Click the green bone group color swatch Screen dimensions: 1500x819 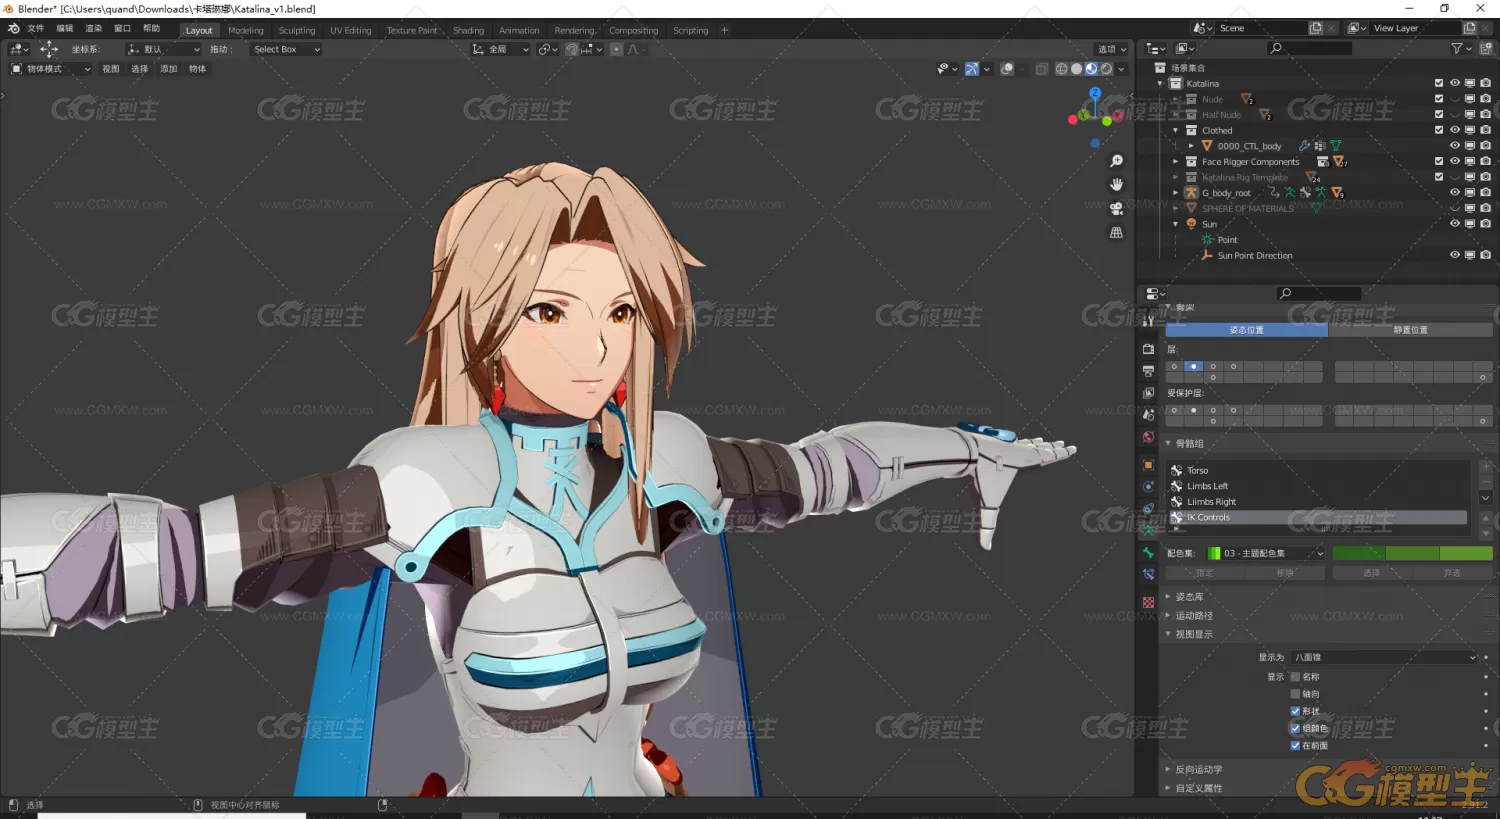point(1412,553)
